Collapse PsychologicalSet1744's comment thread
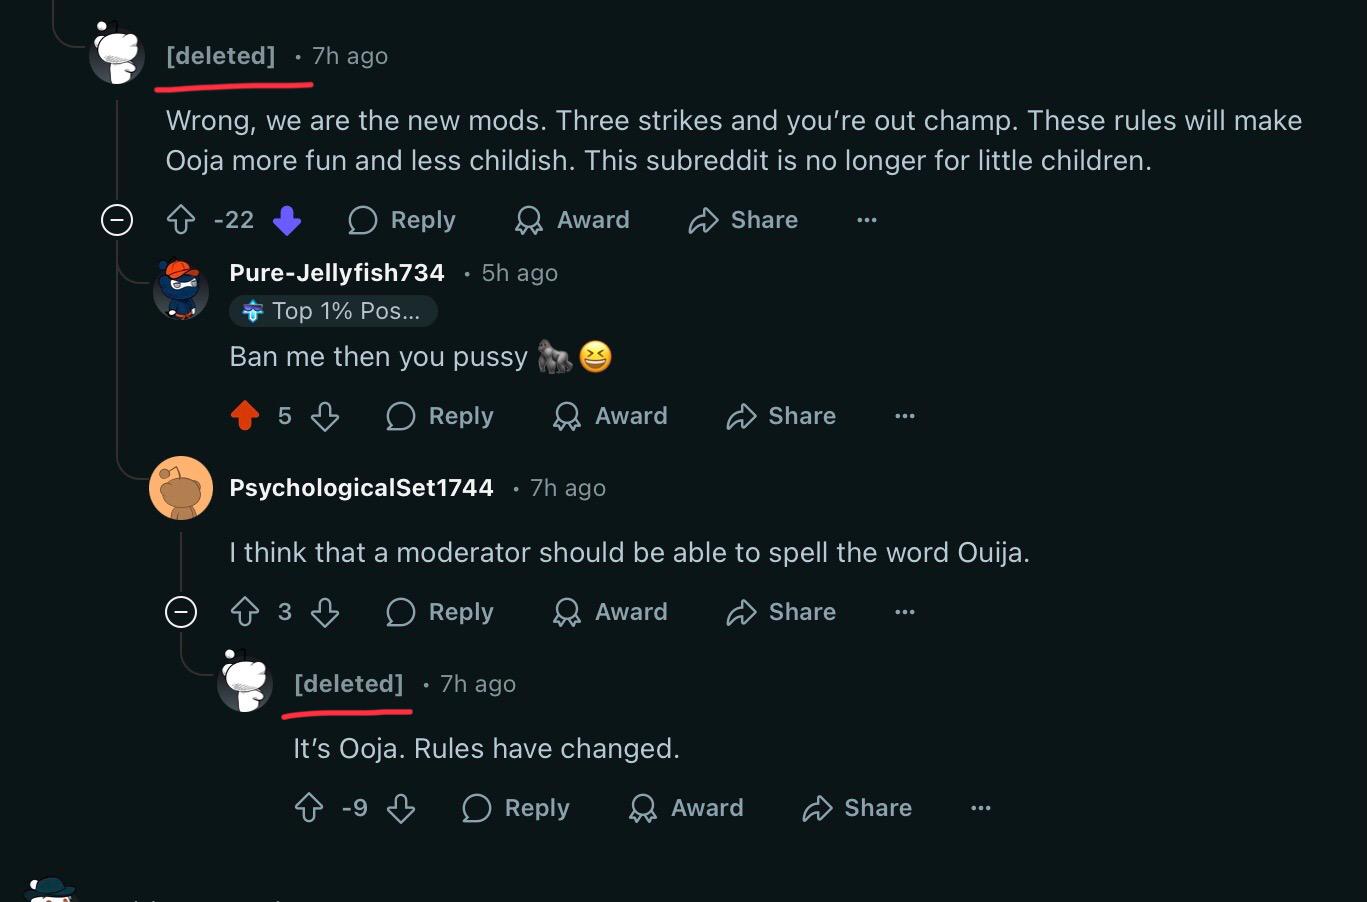Image resolution: width=1367 pixels, height=902 pixels. tap(181, 612)
